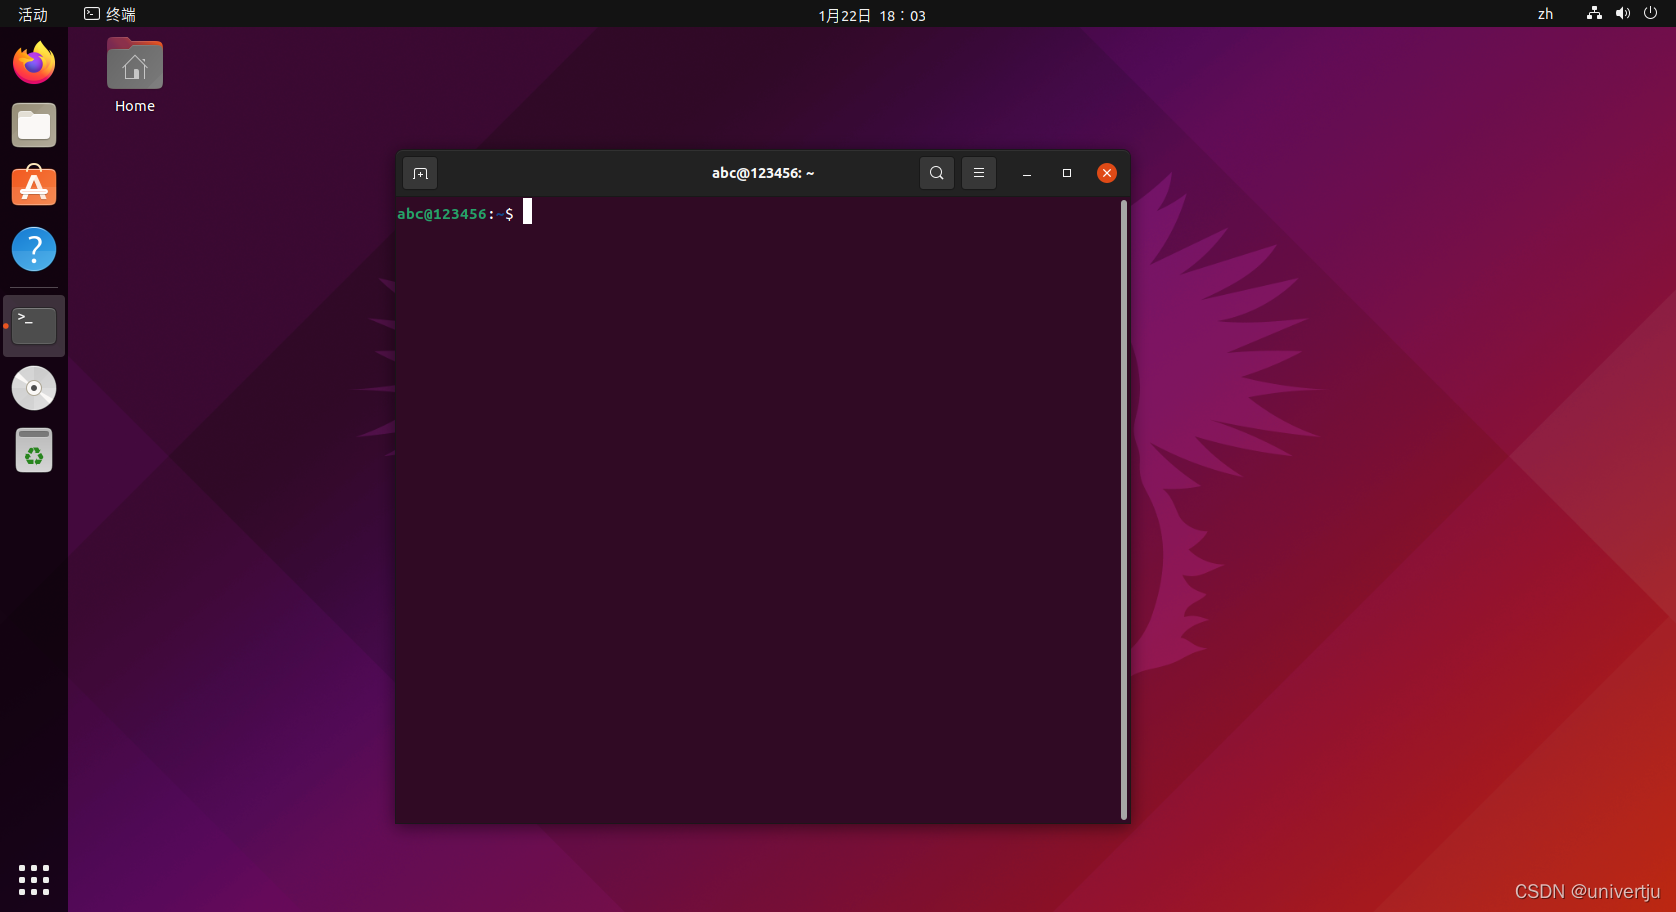Open Firefox from the dock

(x=34, y=63)
